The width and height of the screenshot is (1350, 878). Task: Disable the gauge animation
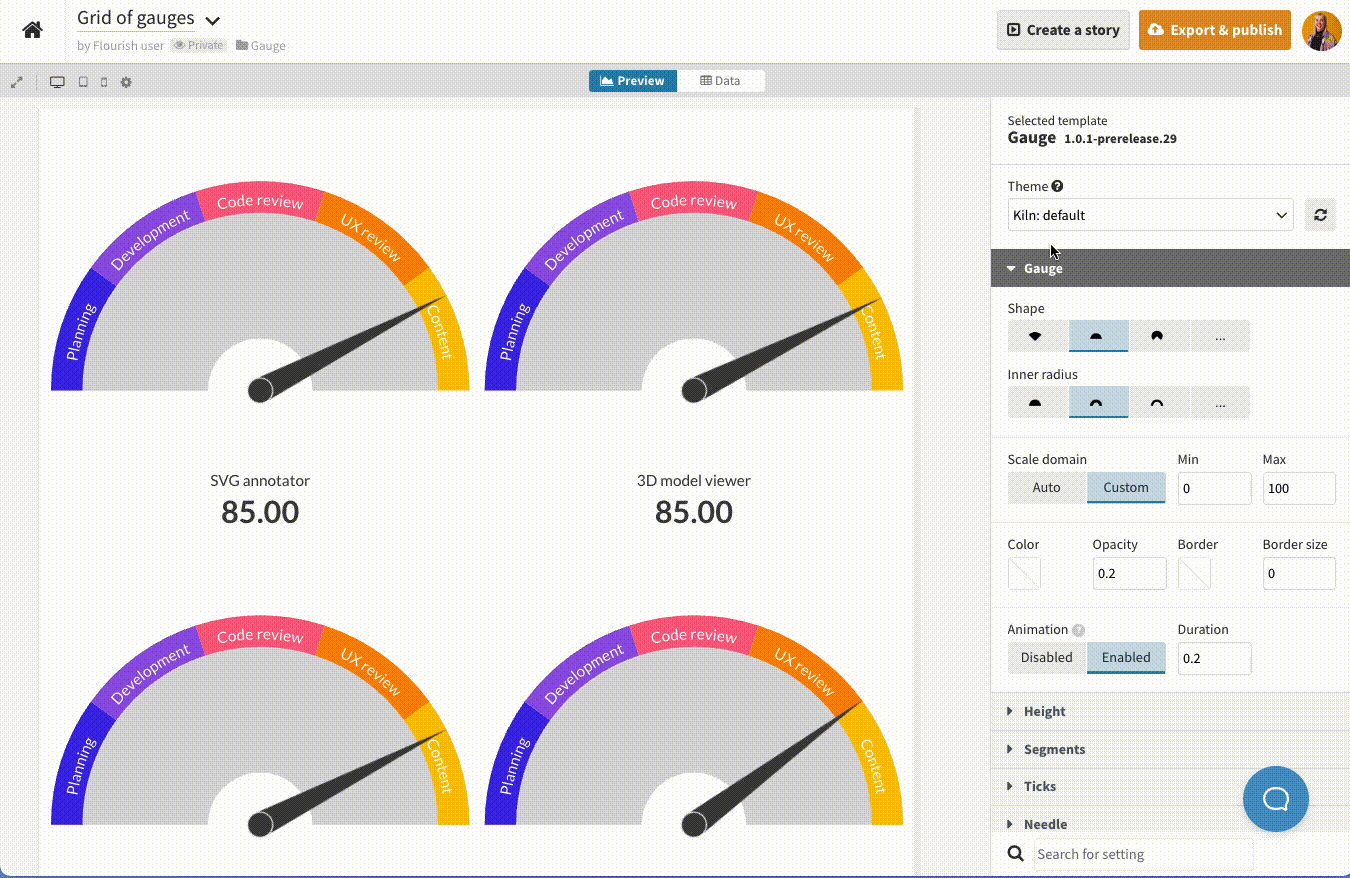tap(1046, 657)
